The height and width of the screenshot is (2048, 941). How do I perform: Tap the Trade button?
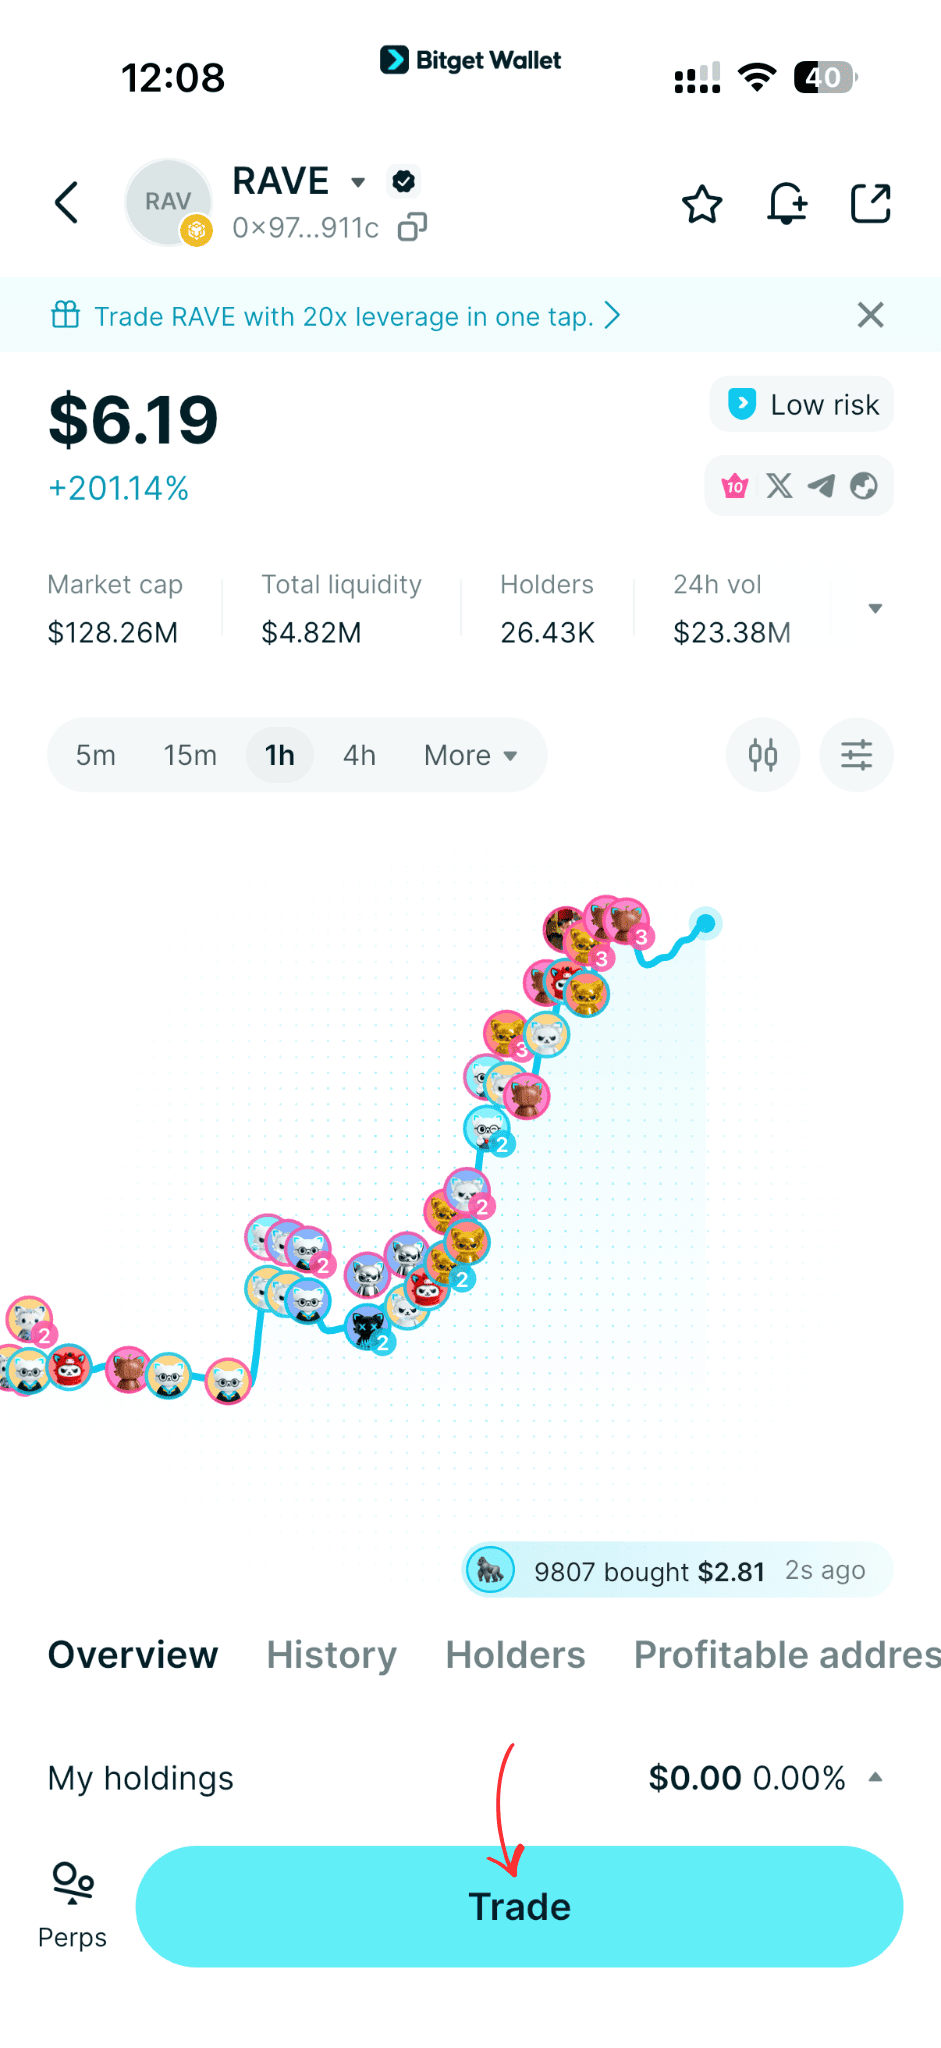pyautogui.click(x=519, y=1906)
